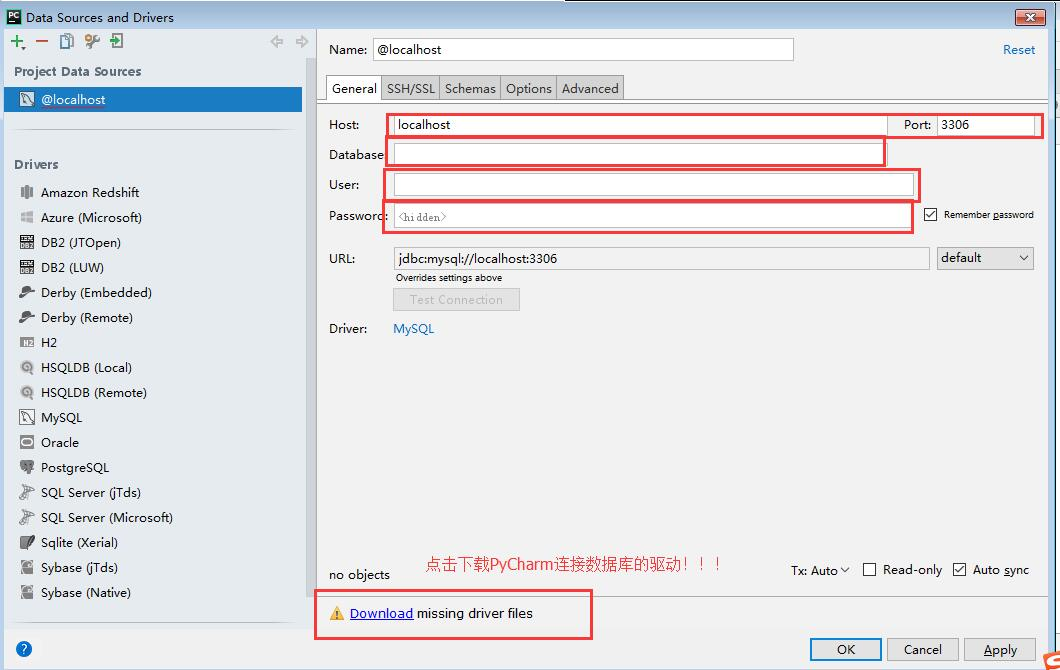
Task: Click the Port field
Action: 986,125
